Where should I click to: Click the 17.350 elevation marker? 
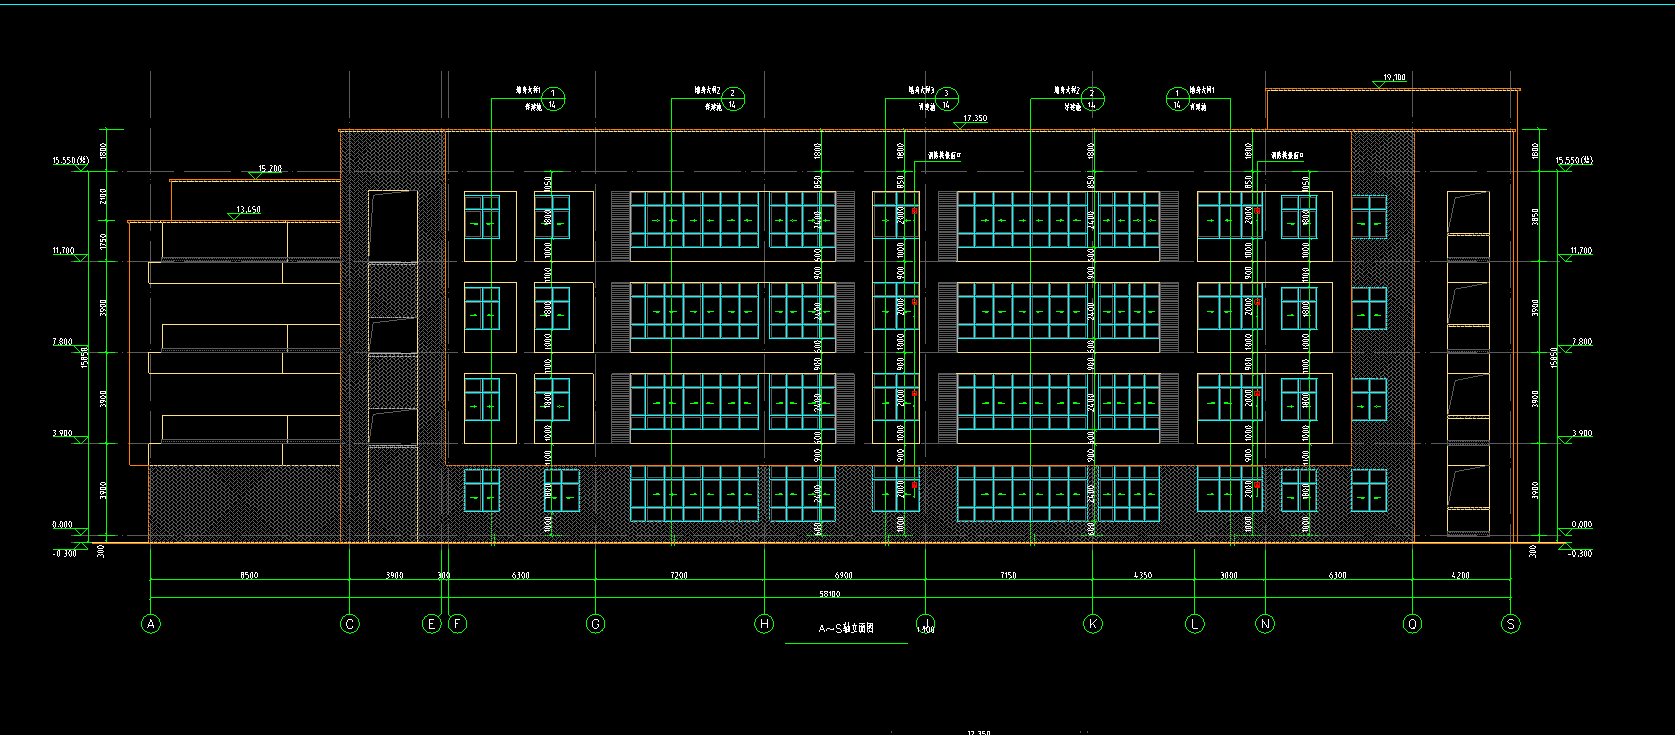click(x=974, y=119)
